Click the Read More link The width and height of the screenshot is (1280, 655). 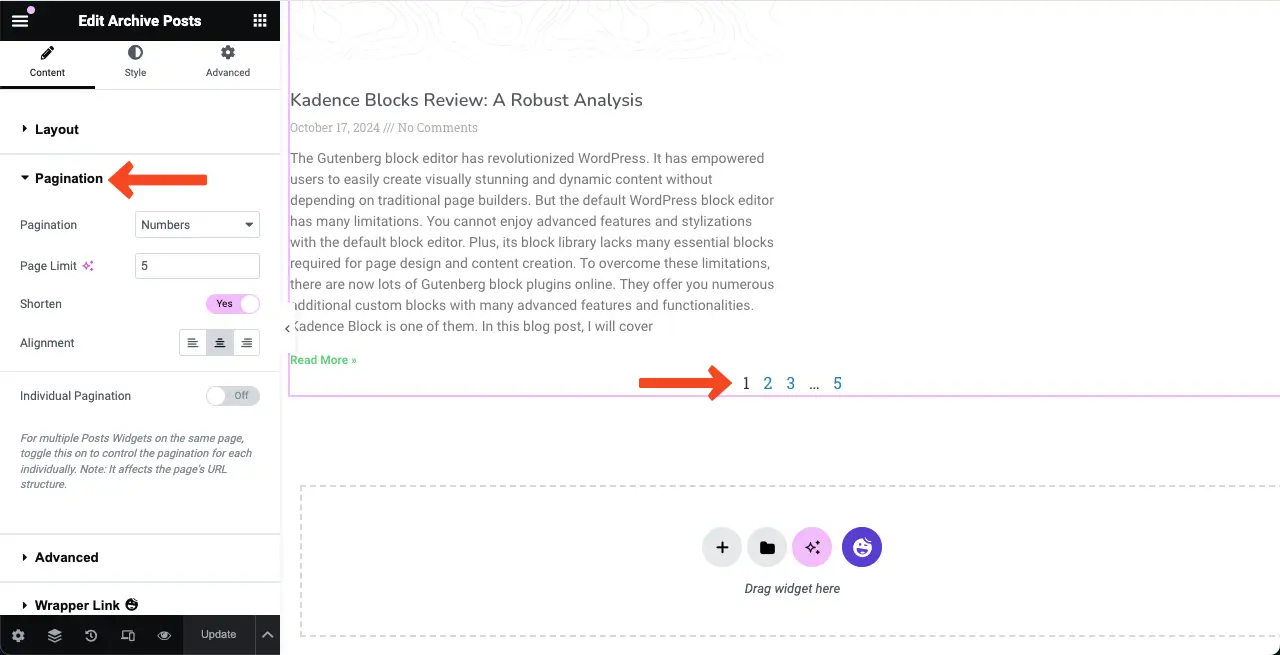click(x=323, y=360)
